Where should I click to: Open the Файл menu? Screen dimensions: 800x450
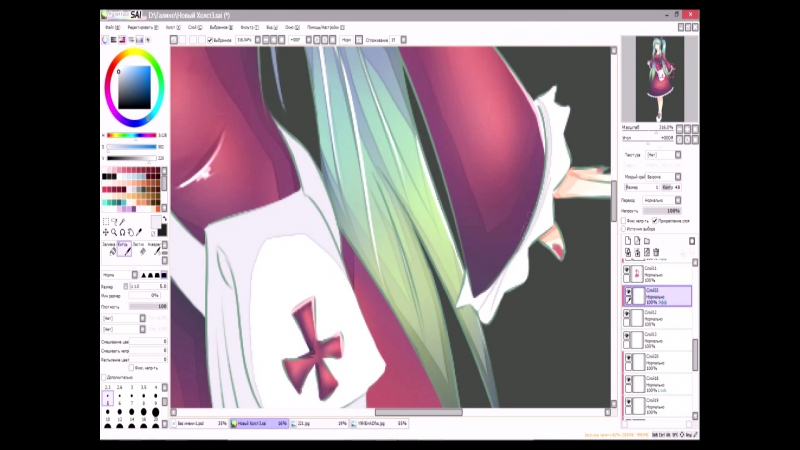point(113,28)
